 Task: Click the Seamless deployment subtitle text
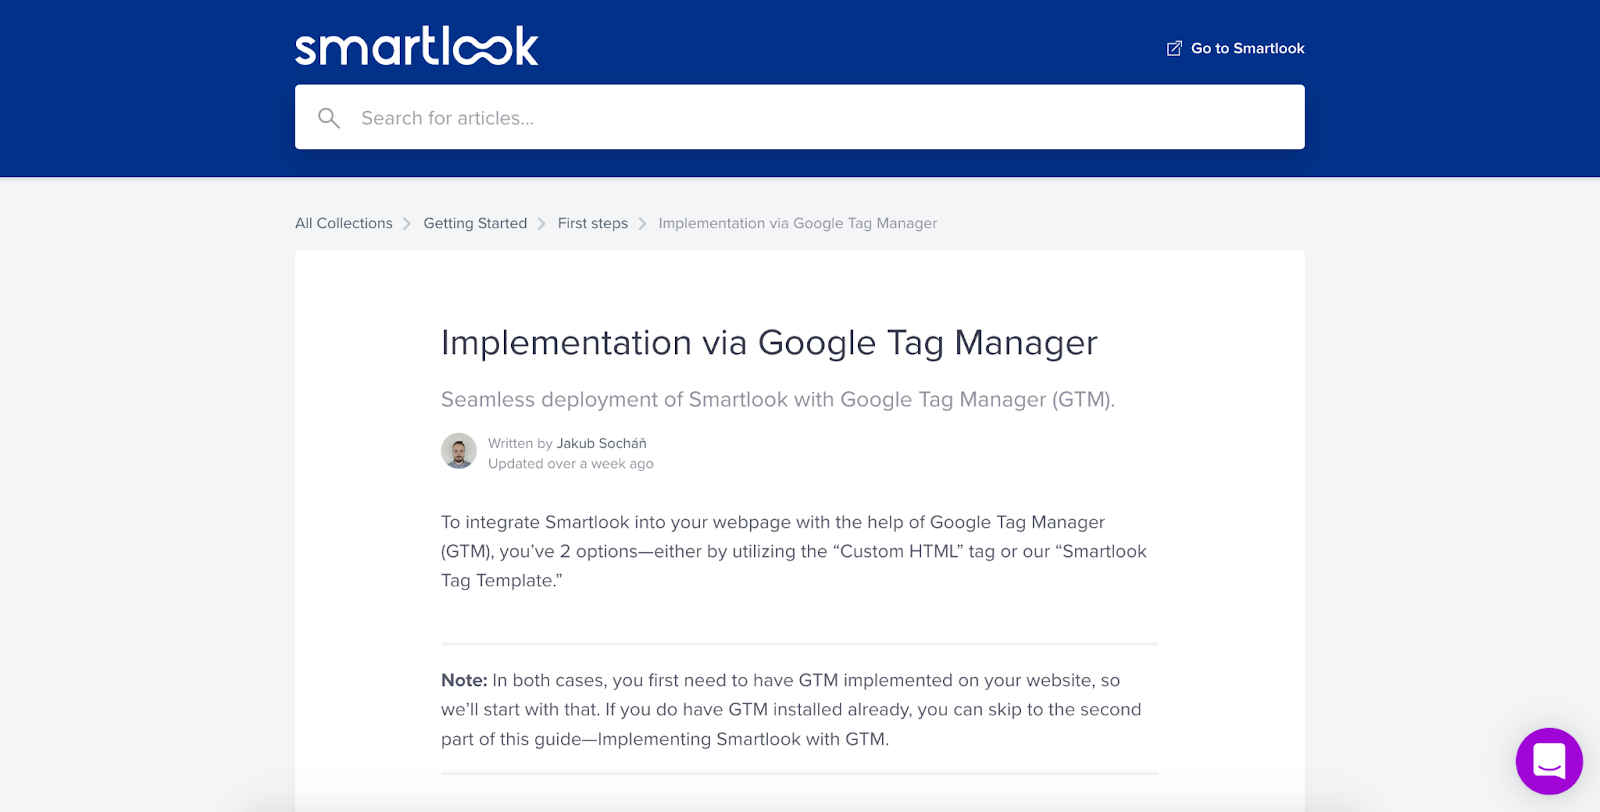[778, 399]
